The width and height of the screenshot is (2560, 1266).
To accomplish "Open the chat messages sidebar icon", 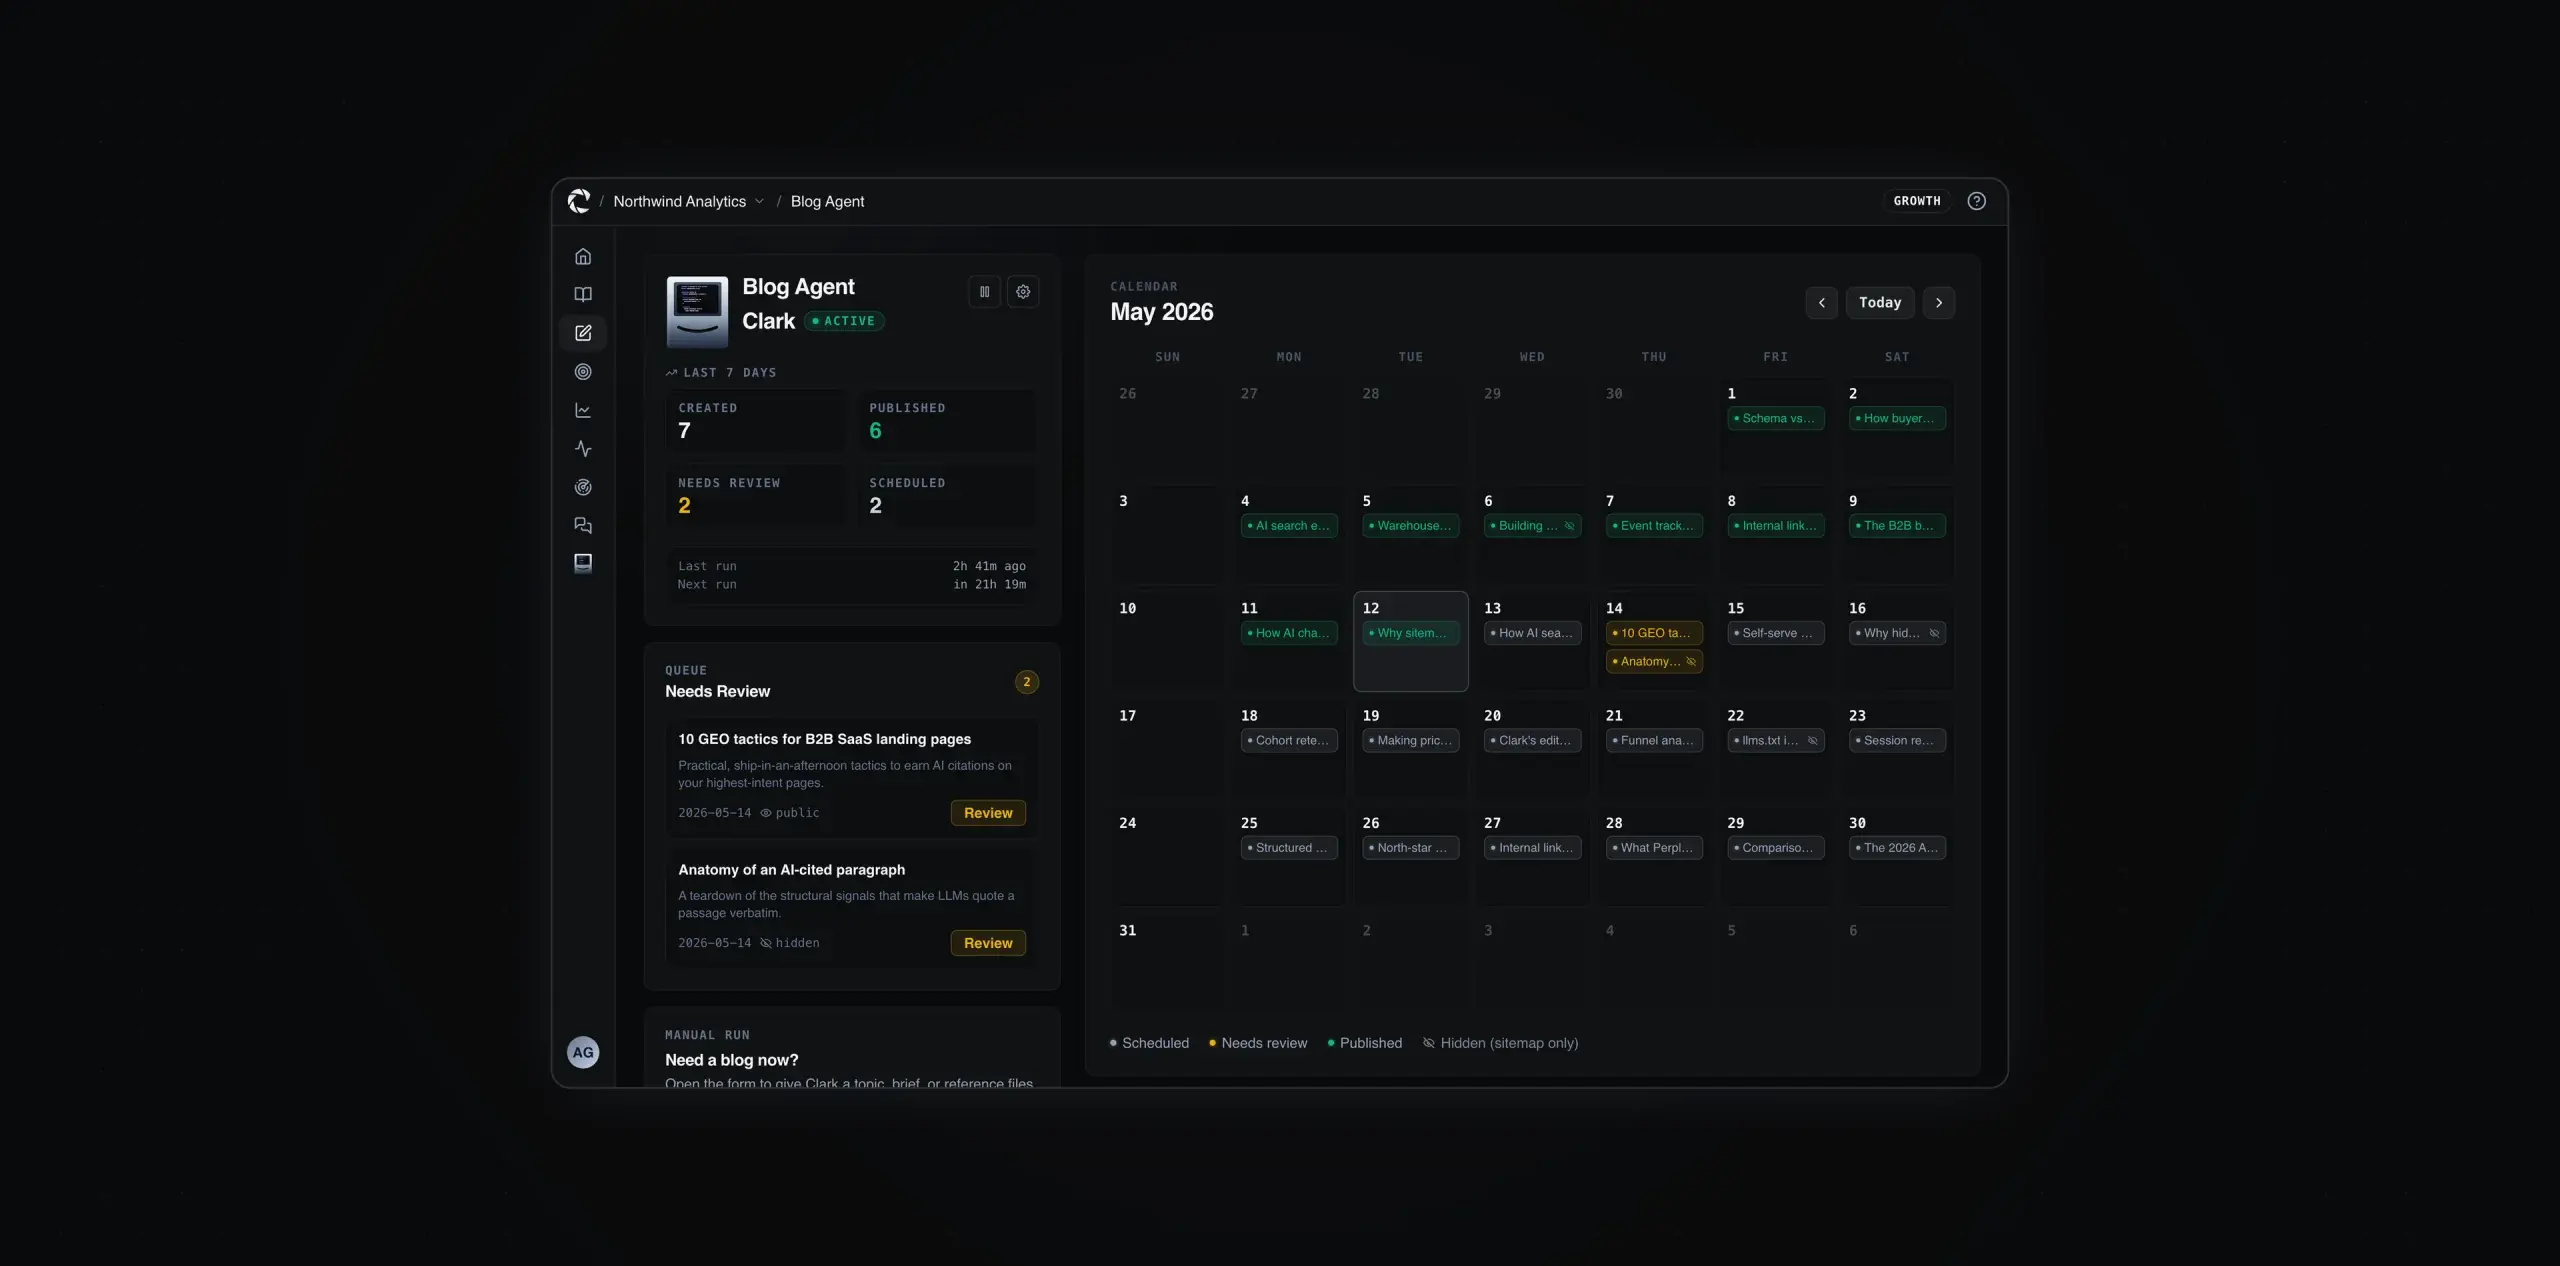I will (x=583, y=525).
